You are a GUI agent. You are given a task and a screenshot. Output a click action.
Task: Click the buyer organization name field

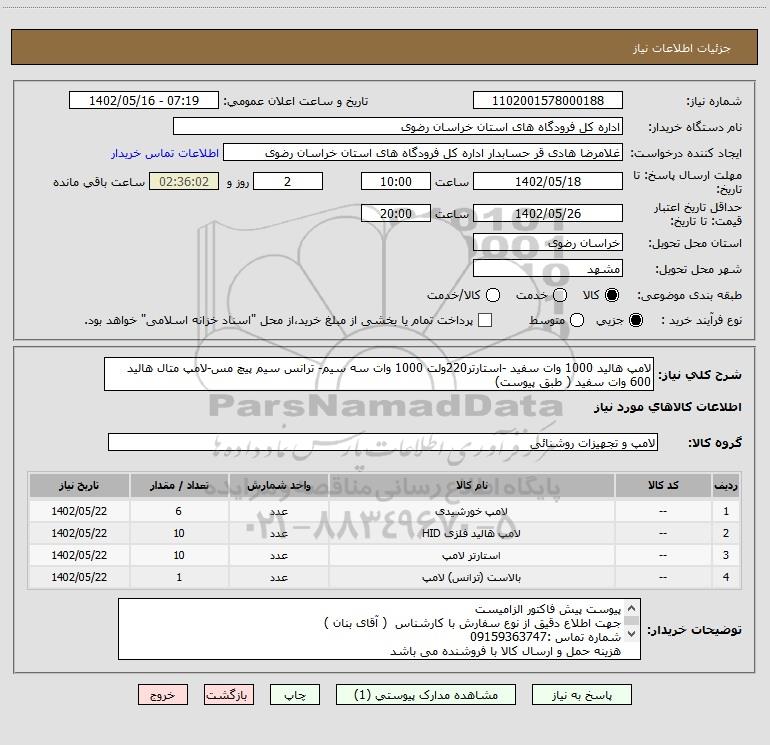point(398,127)
